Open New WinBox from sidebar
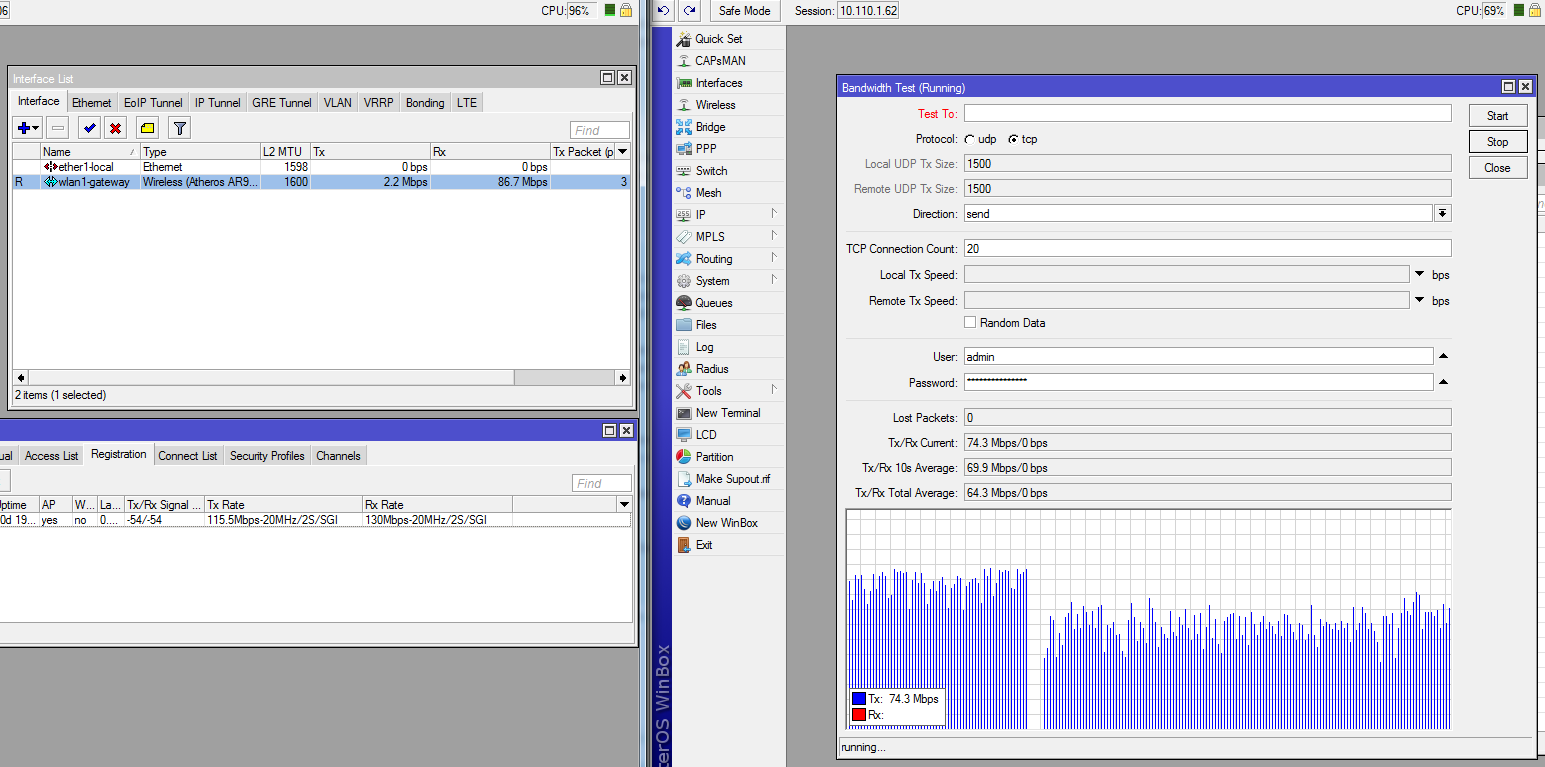1545x767 pixels. pyautogui.click(x=729, y=523)
